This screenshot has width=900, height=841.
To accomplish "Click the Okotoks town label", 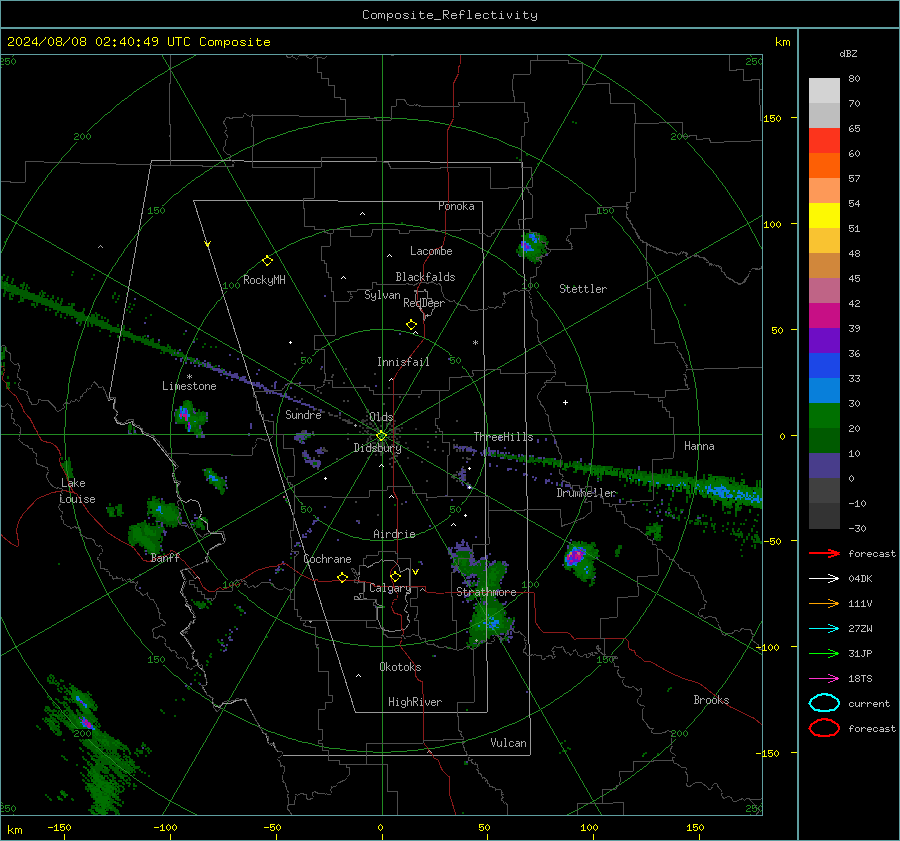I will pos(400,667).
